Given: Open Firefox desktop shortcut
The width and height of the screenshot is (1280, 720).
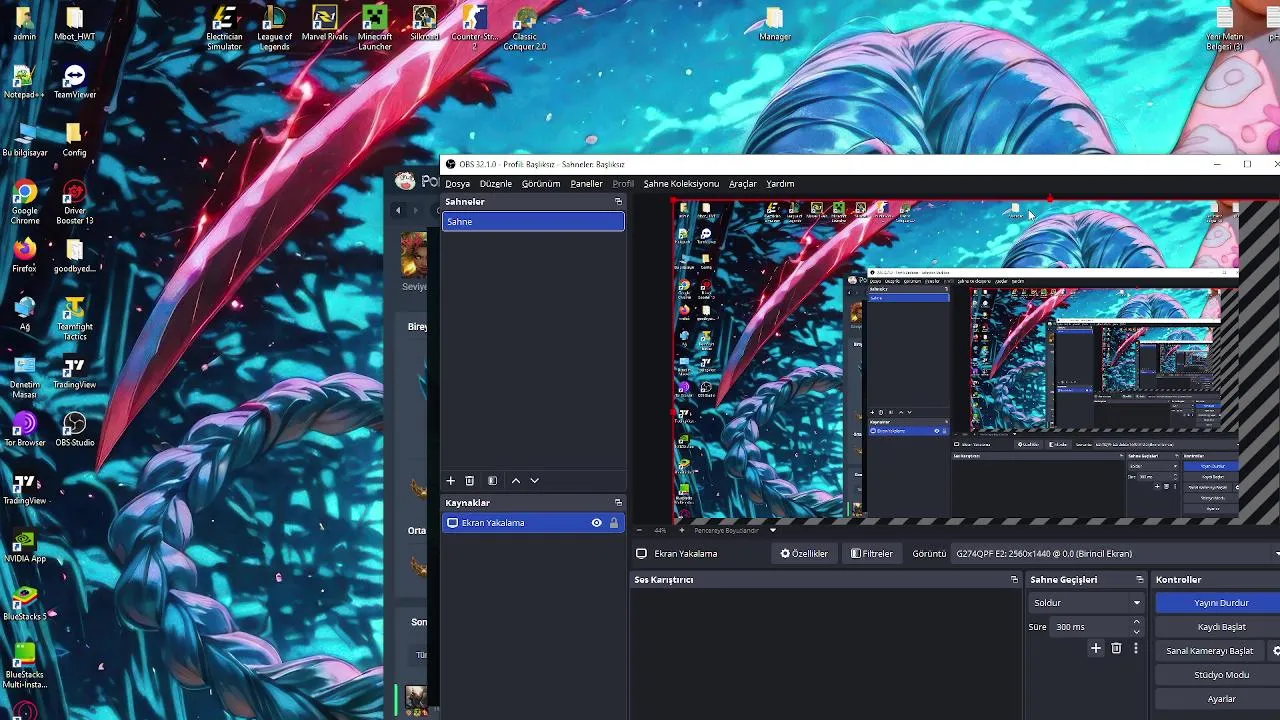Looking at the screenshot, I should pos(24,256).
